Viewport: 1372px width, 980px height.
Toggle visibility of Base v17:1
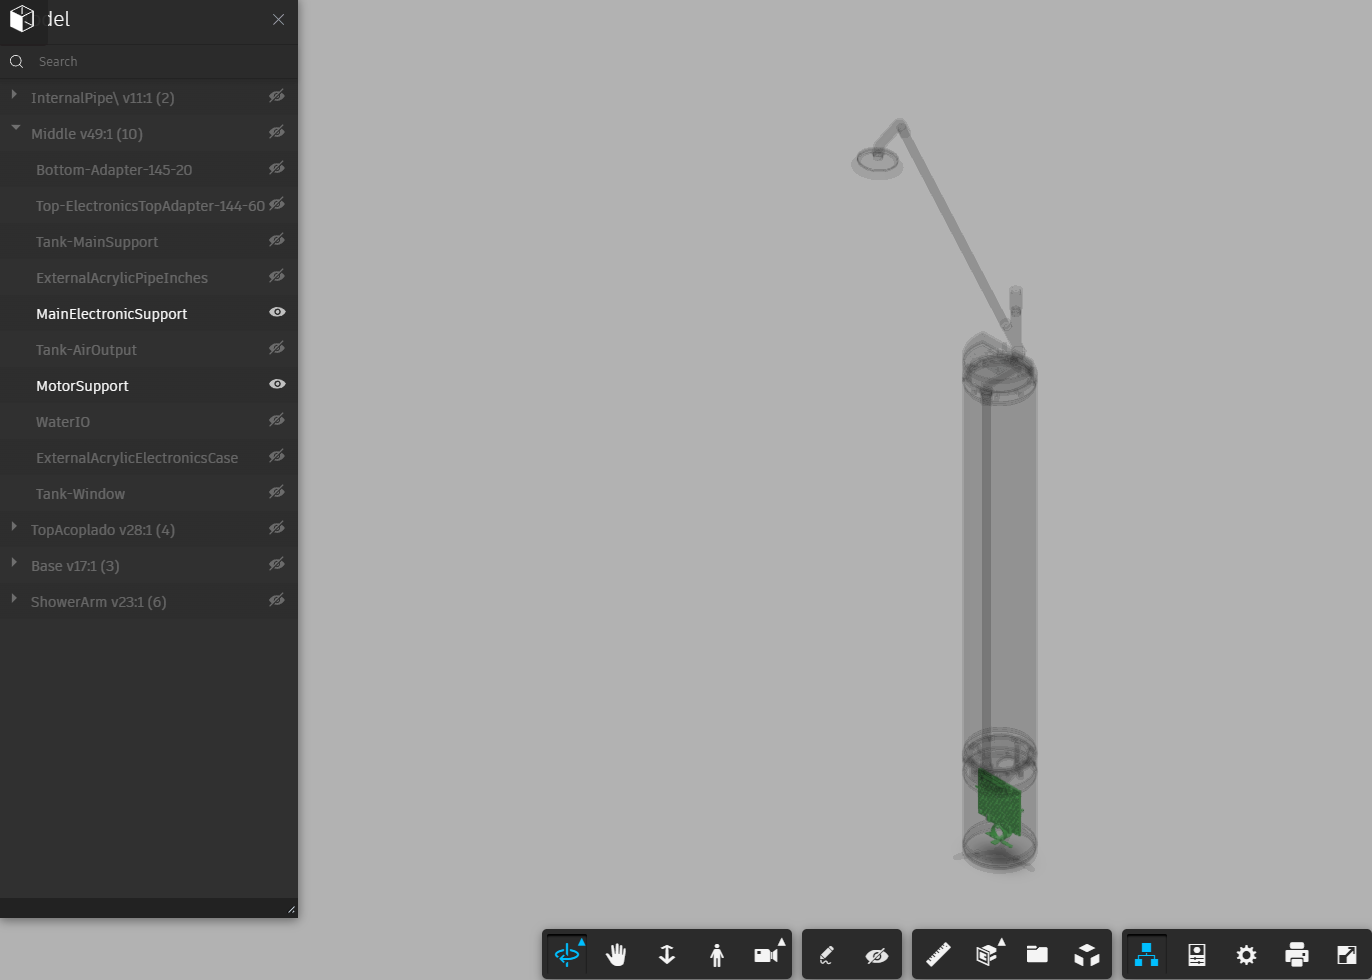click(x=277, y=564)
